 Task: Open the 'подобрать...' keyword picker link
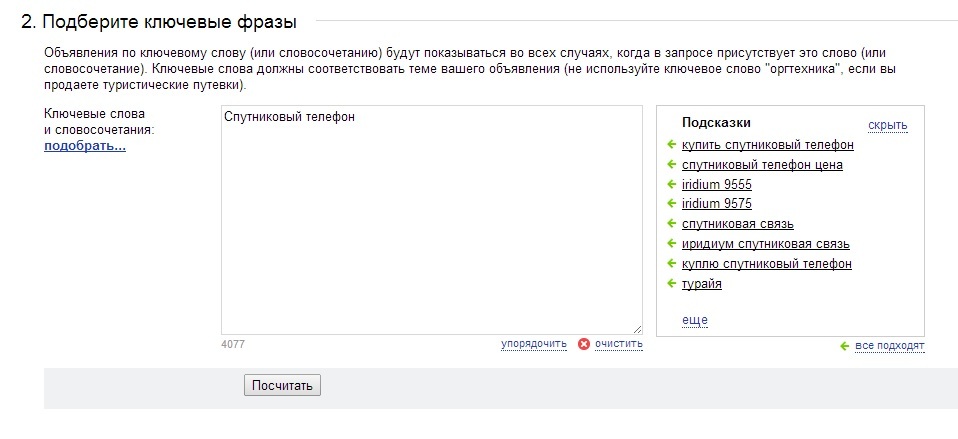click(85, 147)
